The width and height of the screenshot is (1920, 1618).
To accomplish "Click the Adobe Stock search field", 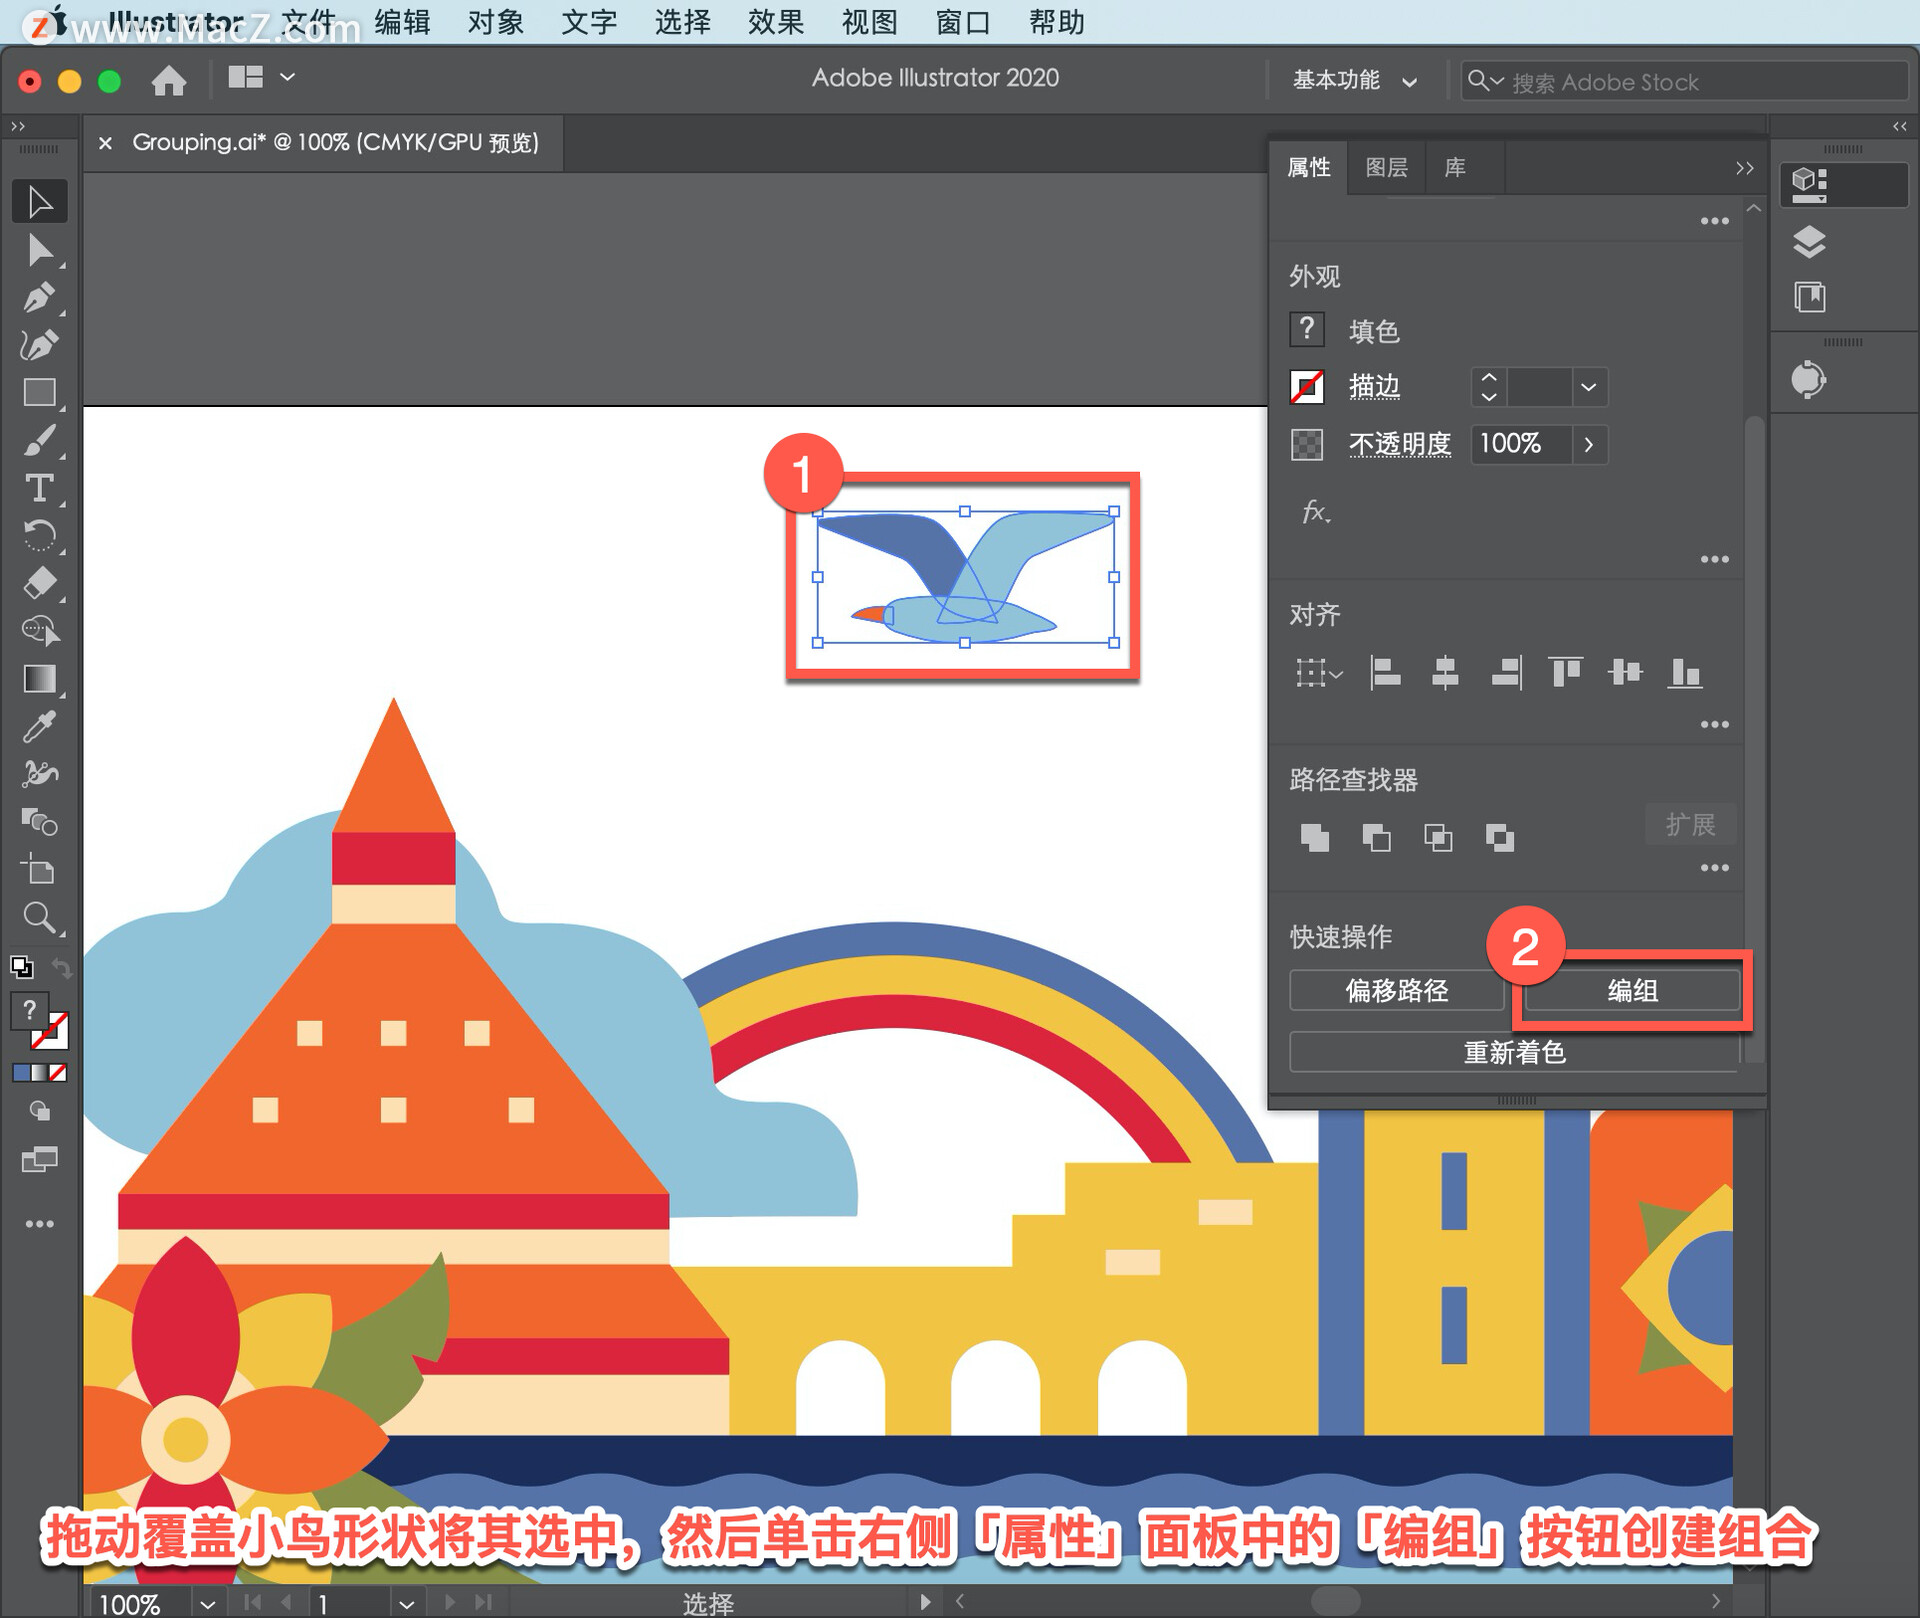I will tap(1685, 81).
